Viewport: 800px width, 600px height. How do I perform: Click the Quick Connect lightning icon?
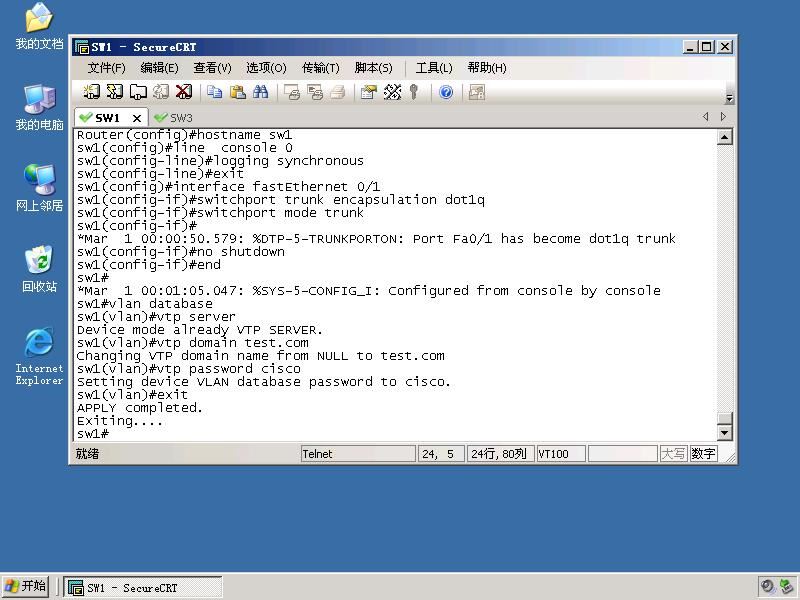[x=115, y=92]
